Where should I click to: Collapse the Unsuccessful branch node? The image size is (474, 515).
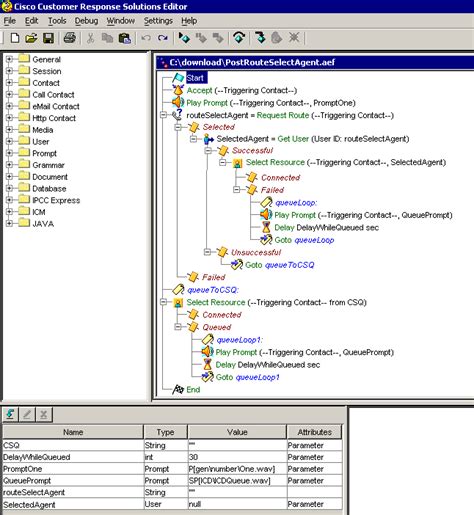click(207, 252)
